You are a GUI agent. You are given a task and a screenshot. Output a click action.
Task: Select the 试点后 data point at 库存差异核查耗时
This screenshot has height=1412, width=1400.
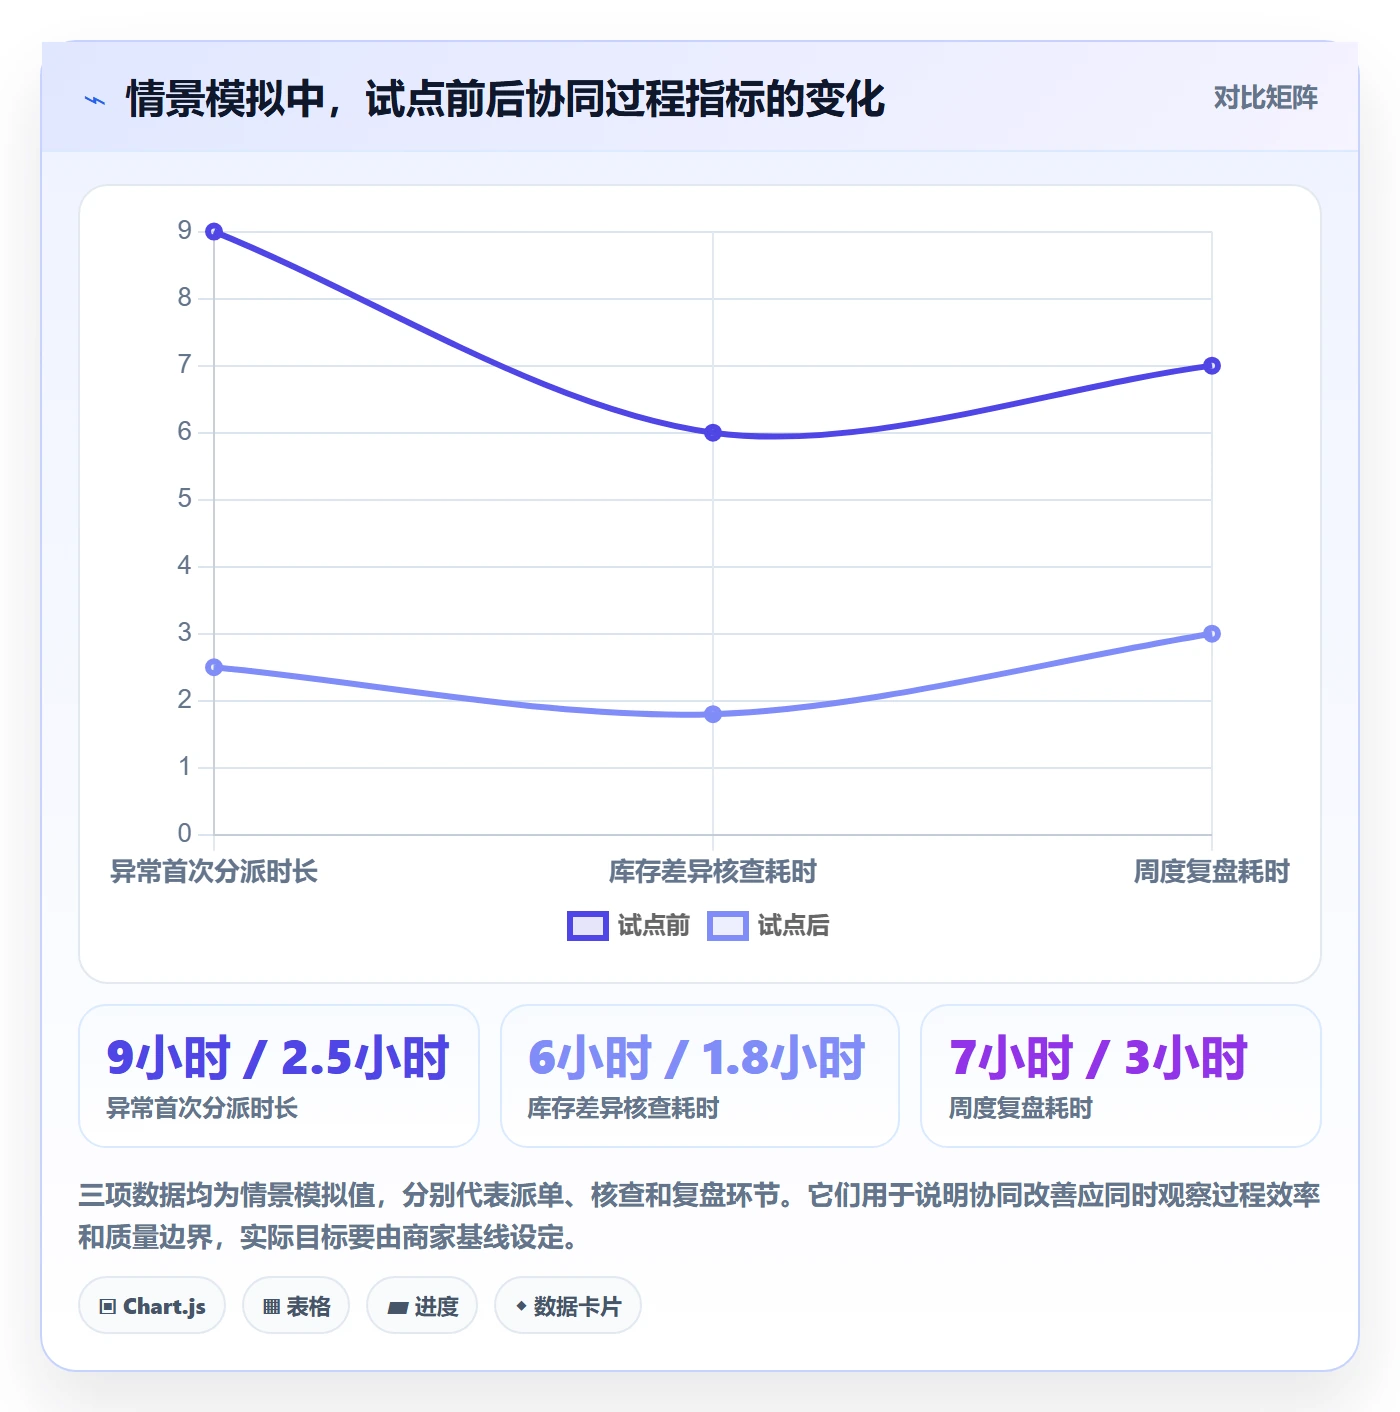[713, 714]
